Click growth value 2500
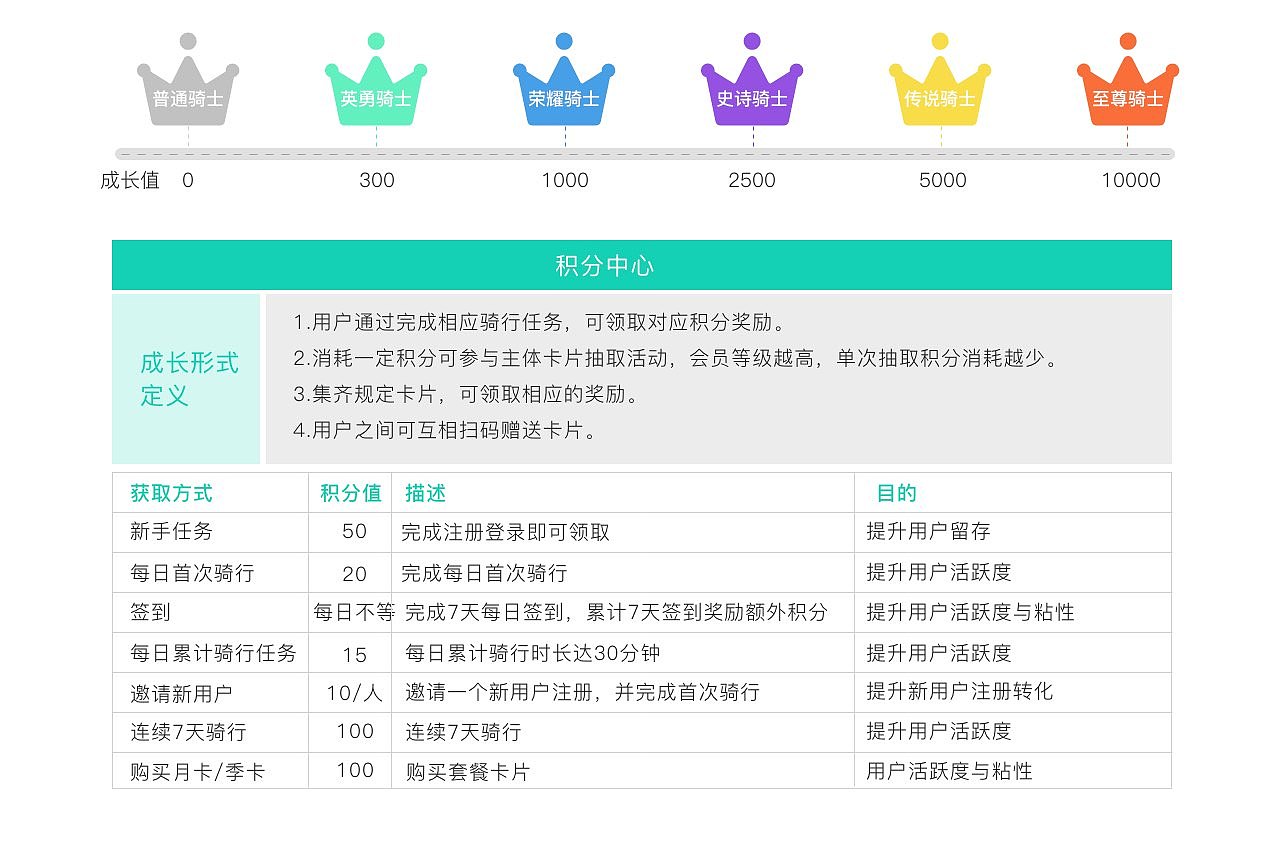The image size is (1280, 858). [752, 181]
